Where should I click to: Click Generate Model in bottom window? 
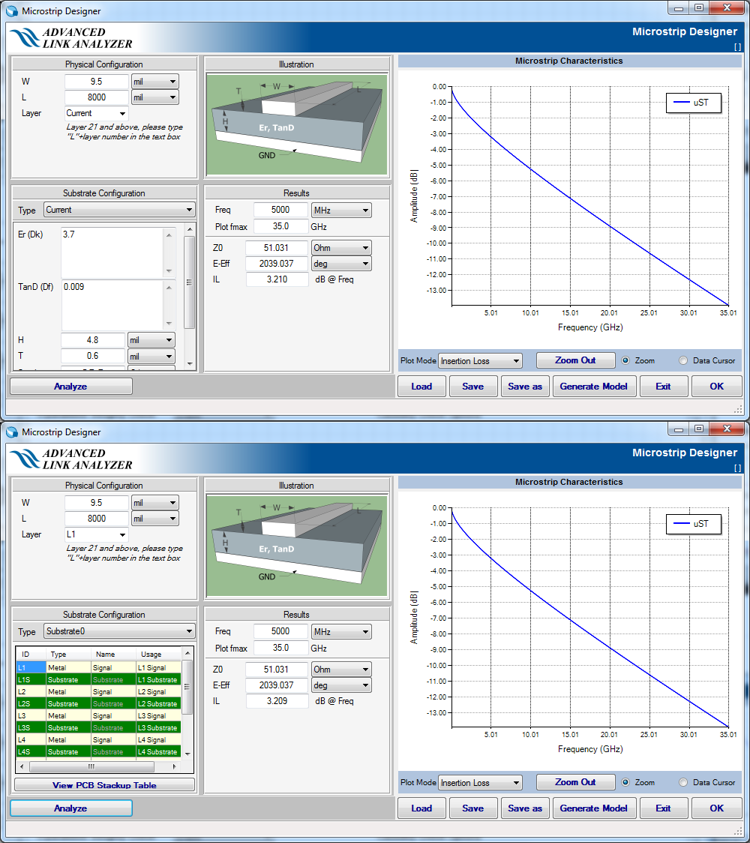coord(594,808)
